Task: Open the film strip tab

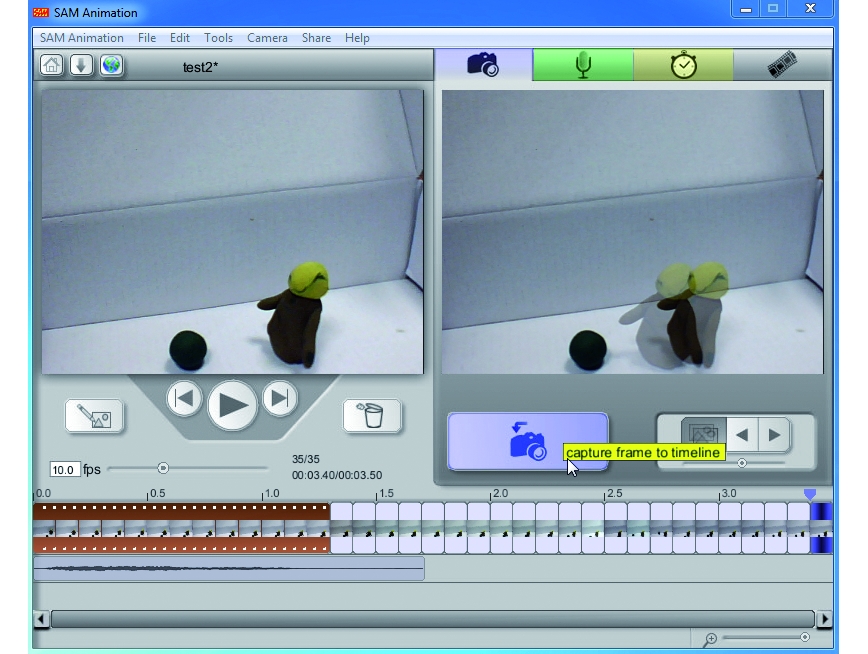Action: coord(783,65)
